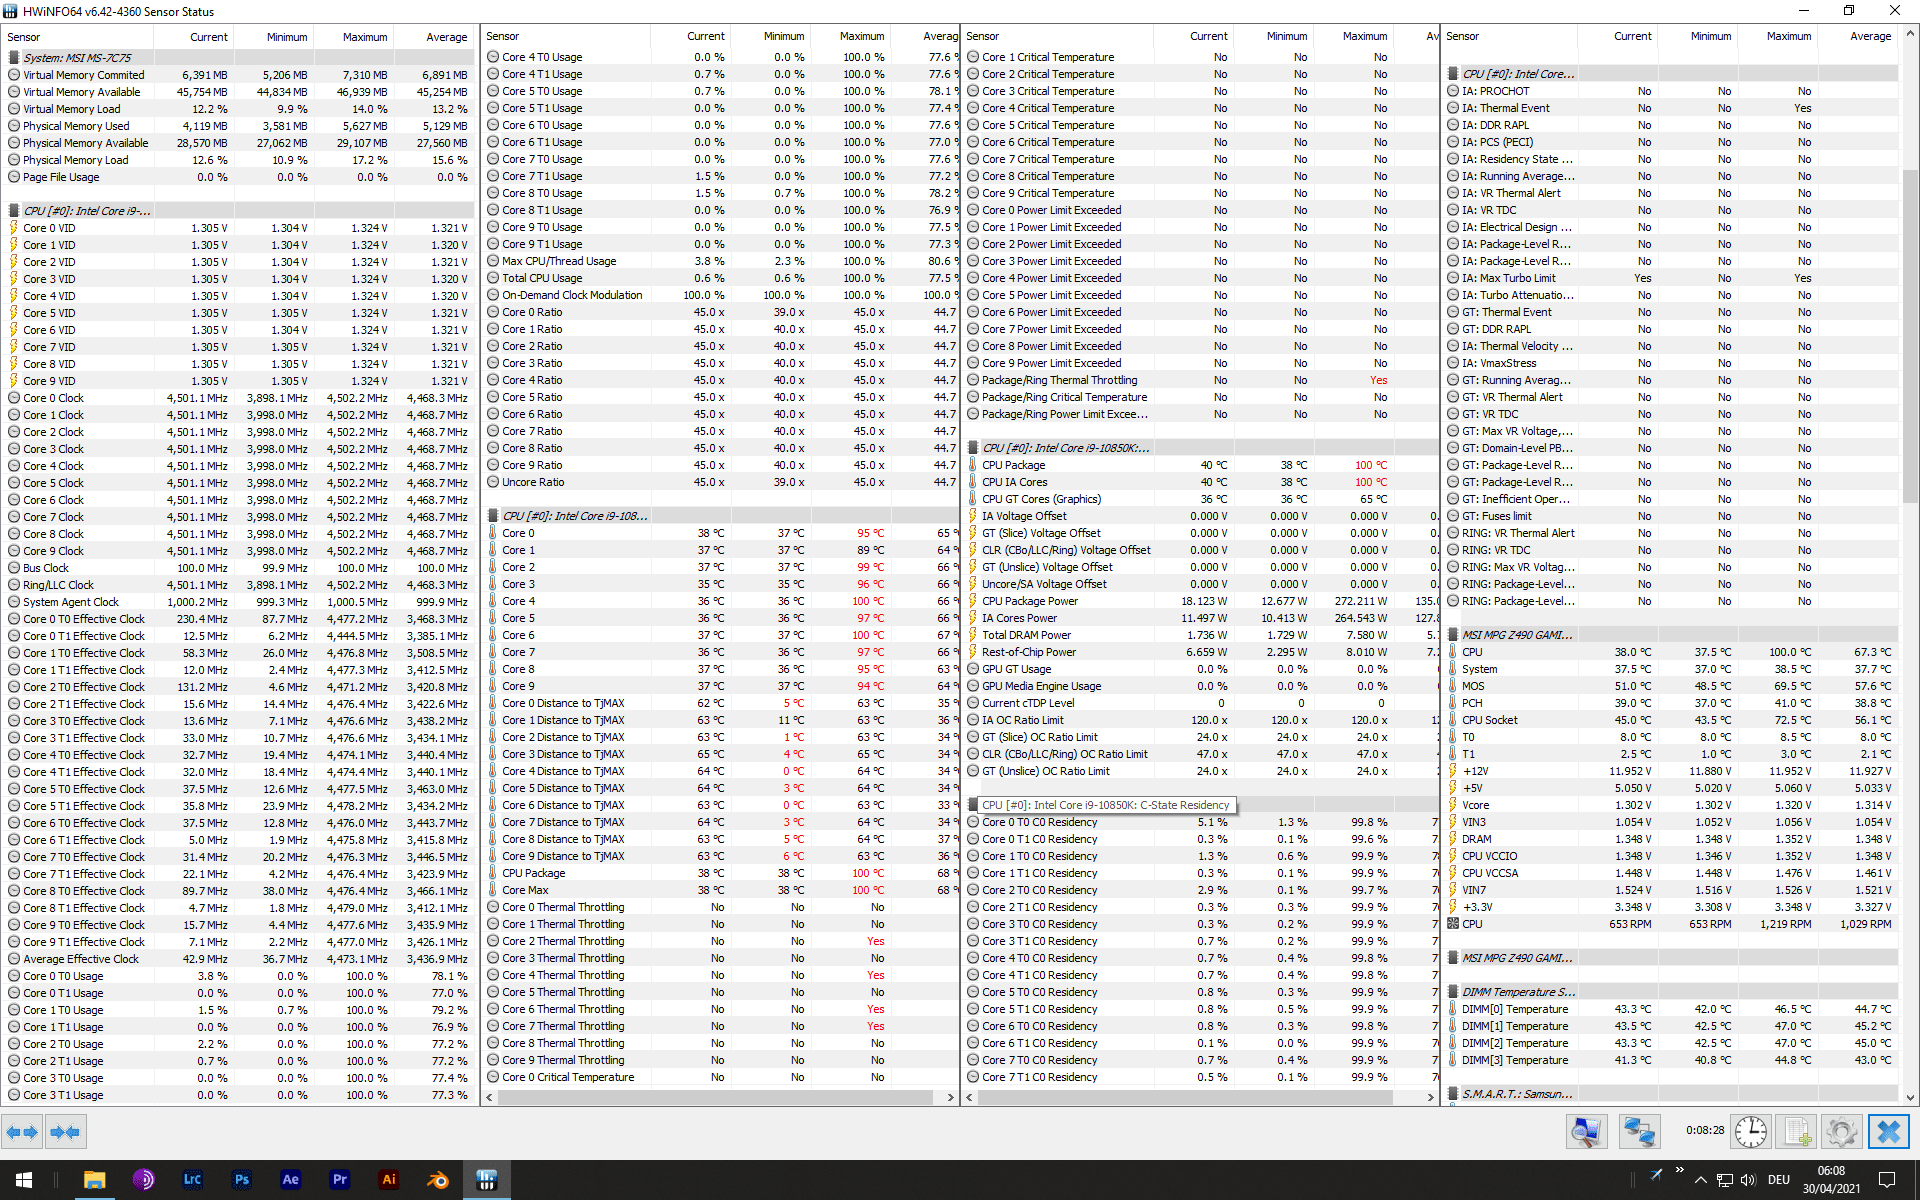Click scroll-down arrow of the right vertical scrollbar
This screenshot has width=1920, height=1200.
1911,1097
